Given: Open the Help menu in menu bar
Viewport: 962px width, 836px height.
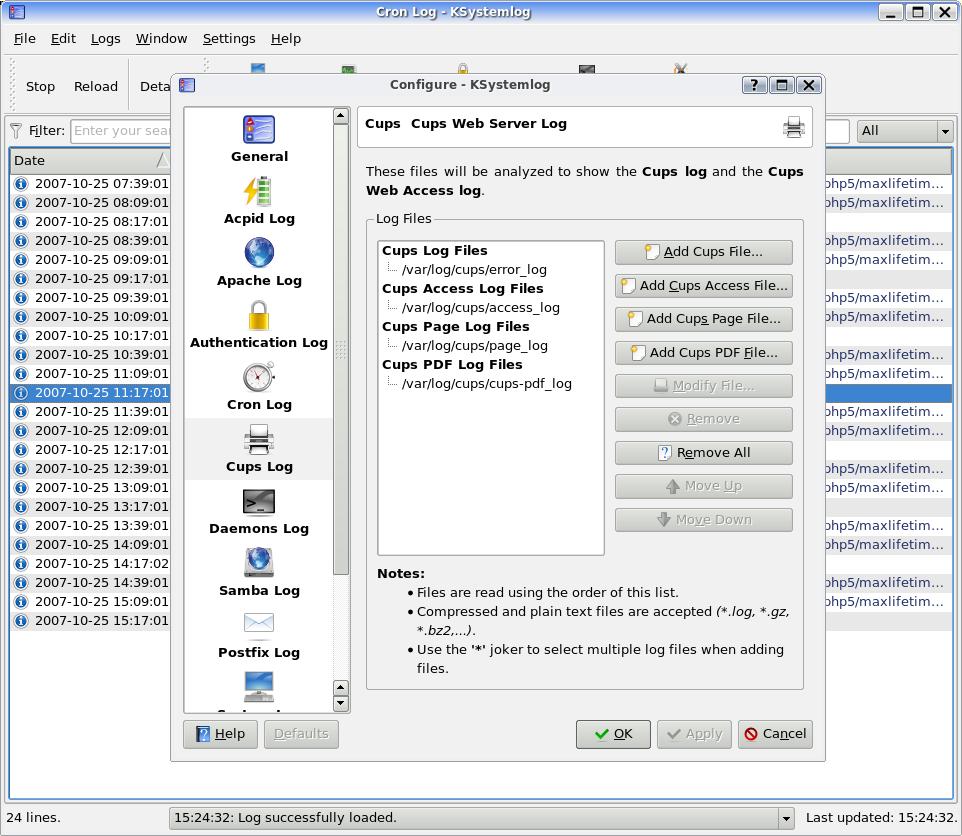Looking at the screenshot, I should coord(286,39).
